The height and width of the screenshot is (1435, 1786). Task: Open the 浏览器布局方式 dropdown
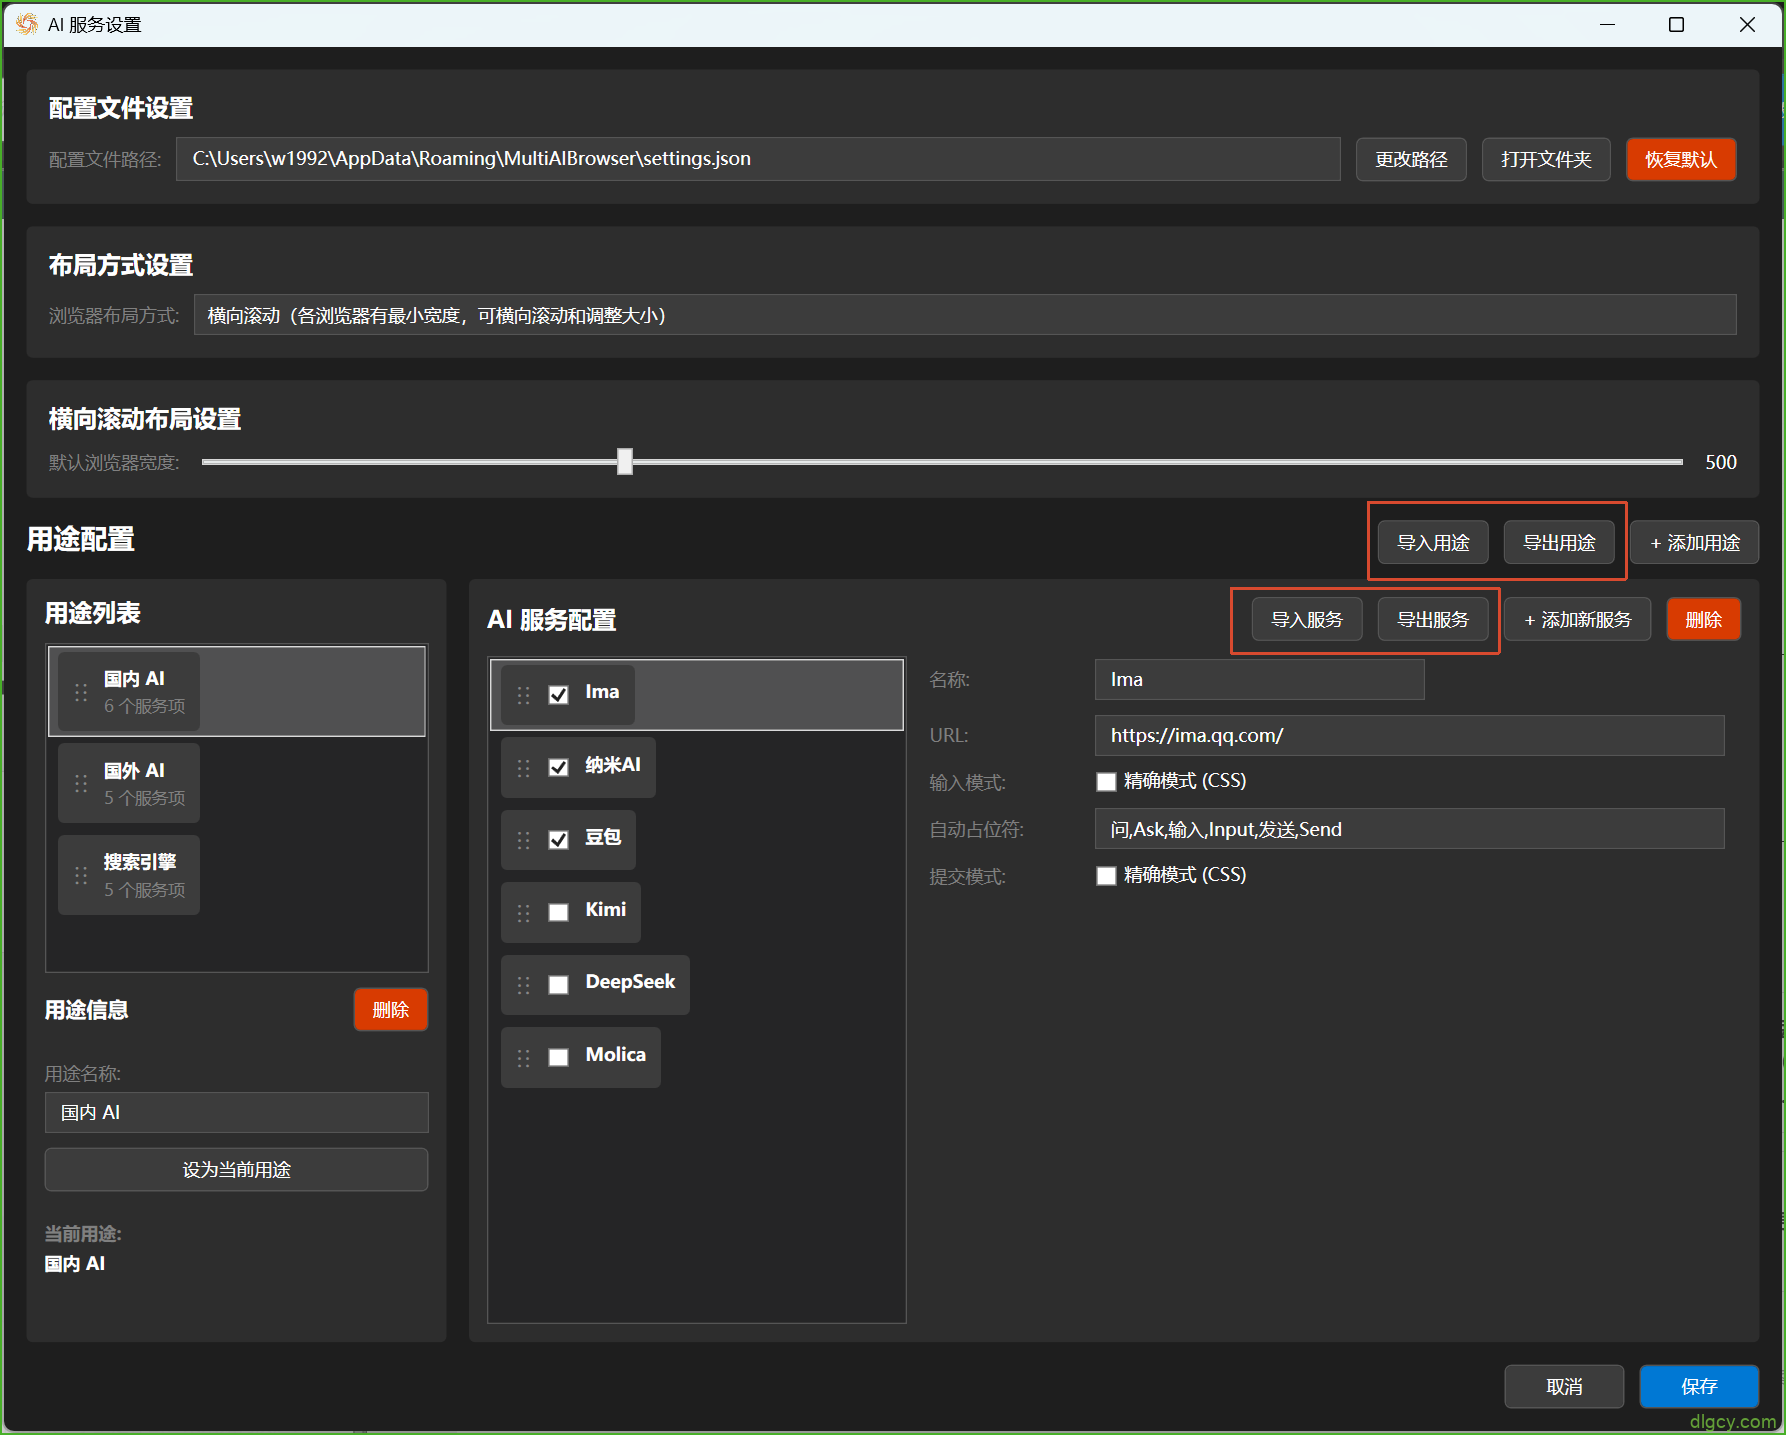click(x=964, y=315)
